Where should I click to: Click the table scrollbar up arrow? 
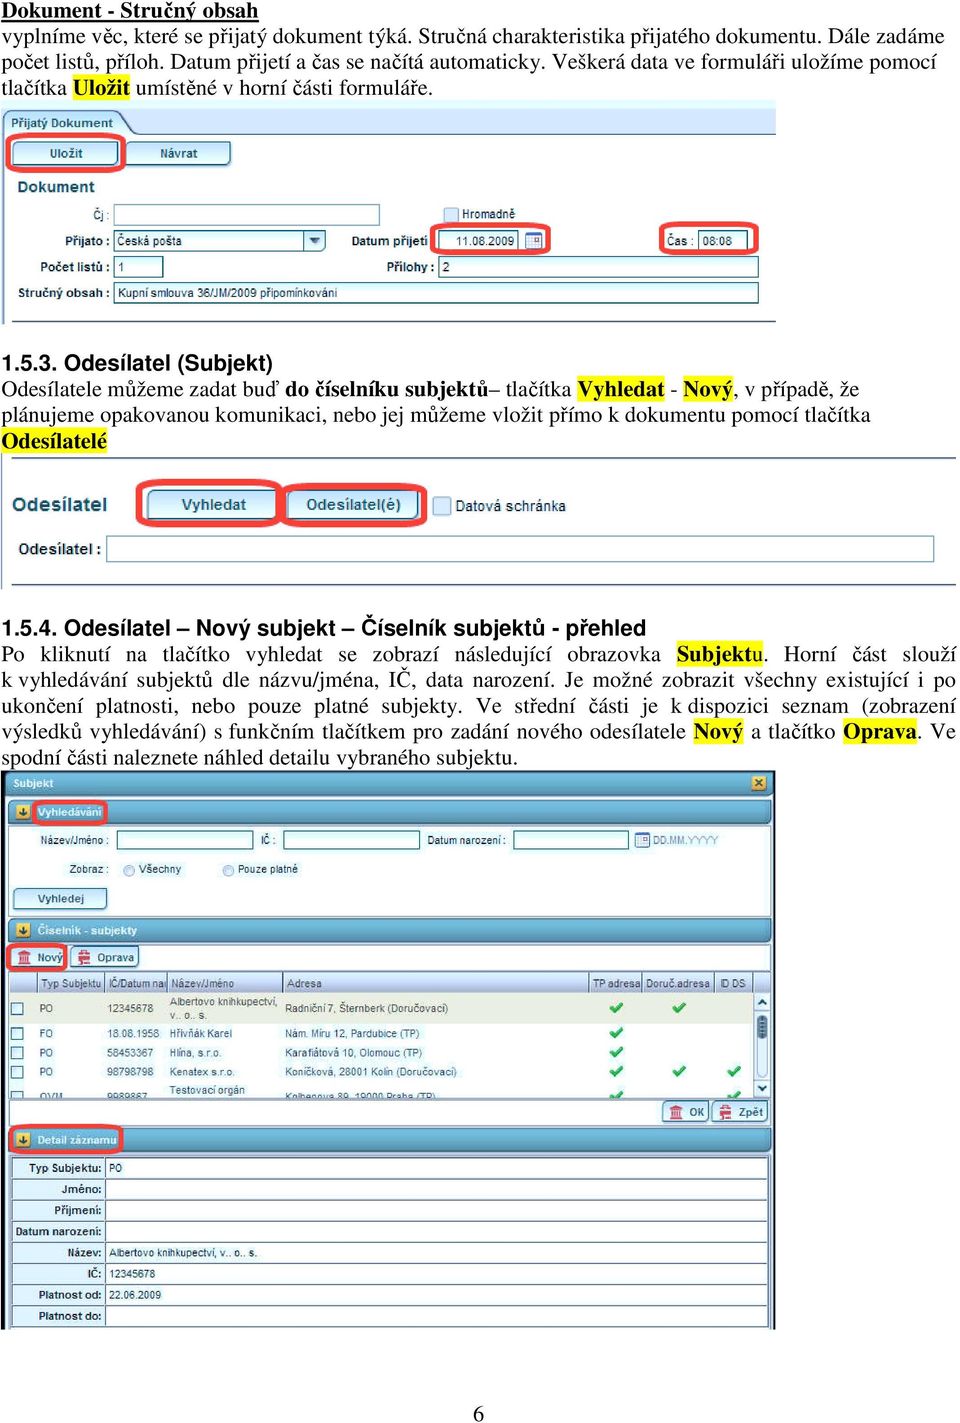tap(762, 1002)
